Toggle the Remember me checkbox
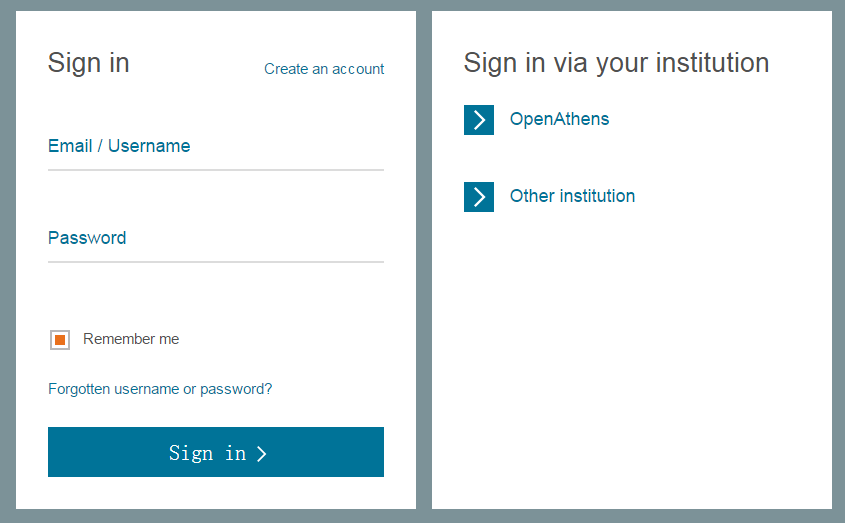 pos(60,340)
